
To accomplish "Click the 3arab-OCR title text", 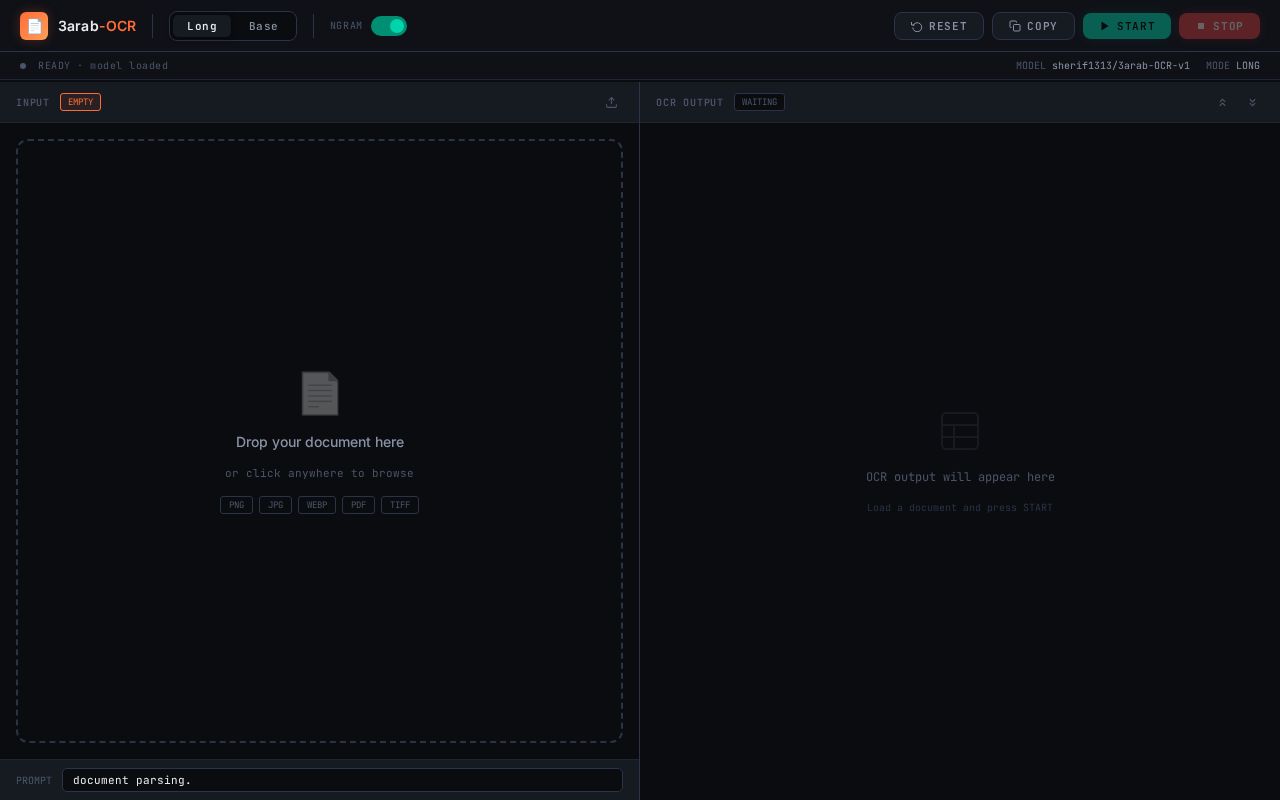I will (x=97, y=26).
